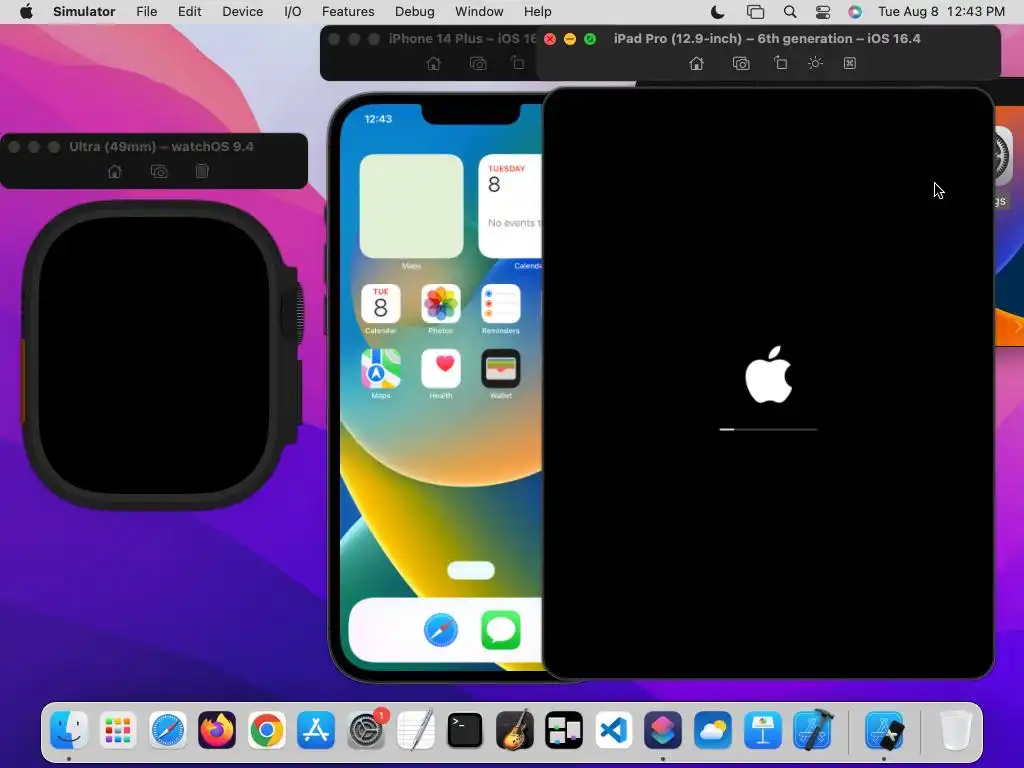Screen dimensions: 1024x768
Task: Open Xcode from the Dock
Action: 812,729
